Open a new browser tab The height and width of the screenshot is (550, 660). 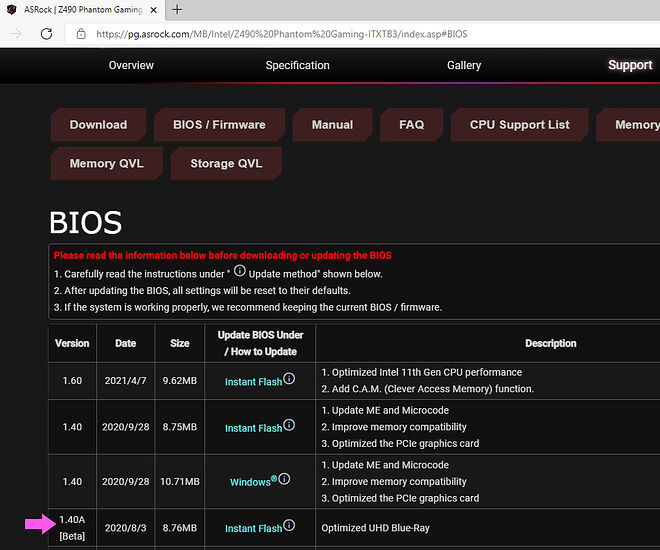pos(177,10)
